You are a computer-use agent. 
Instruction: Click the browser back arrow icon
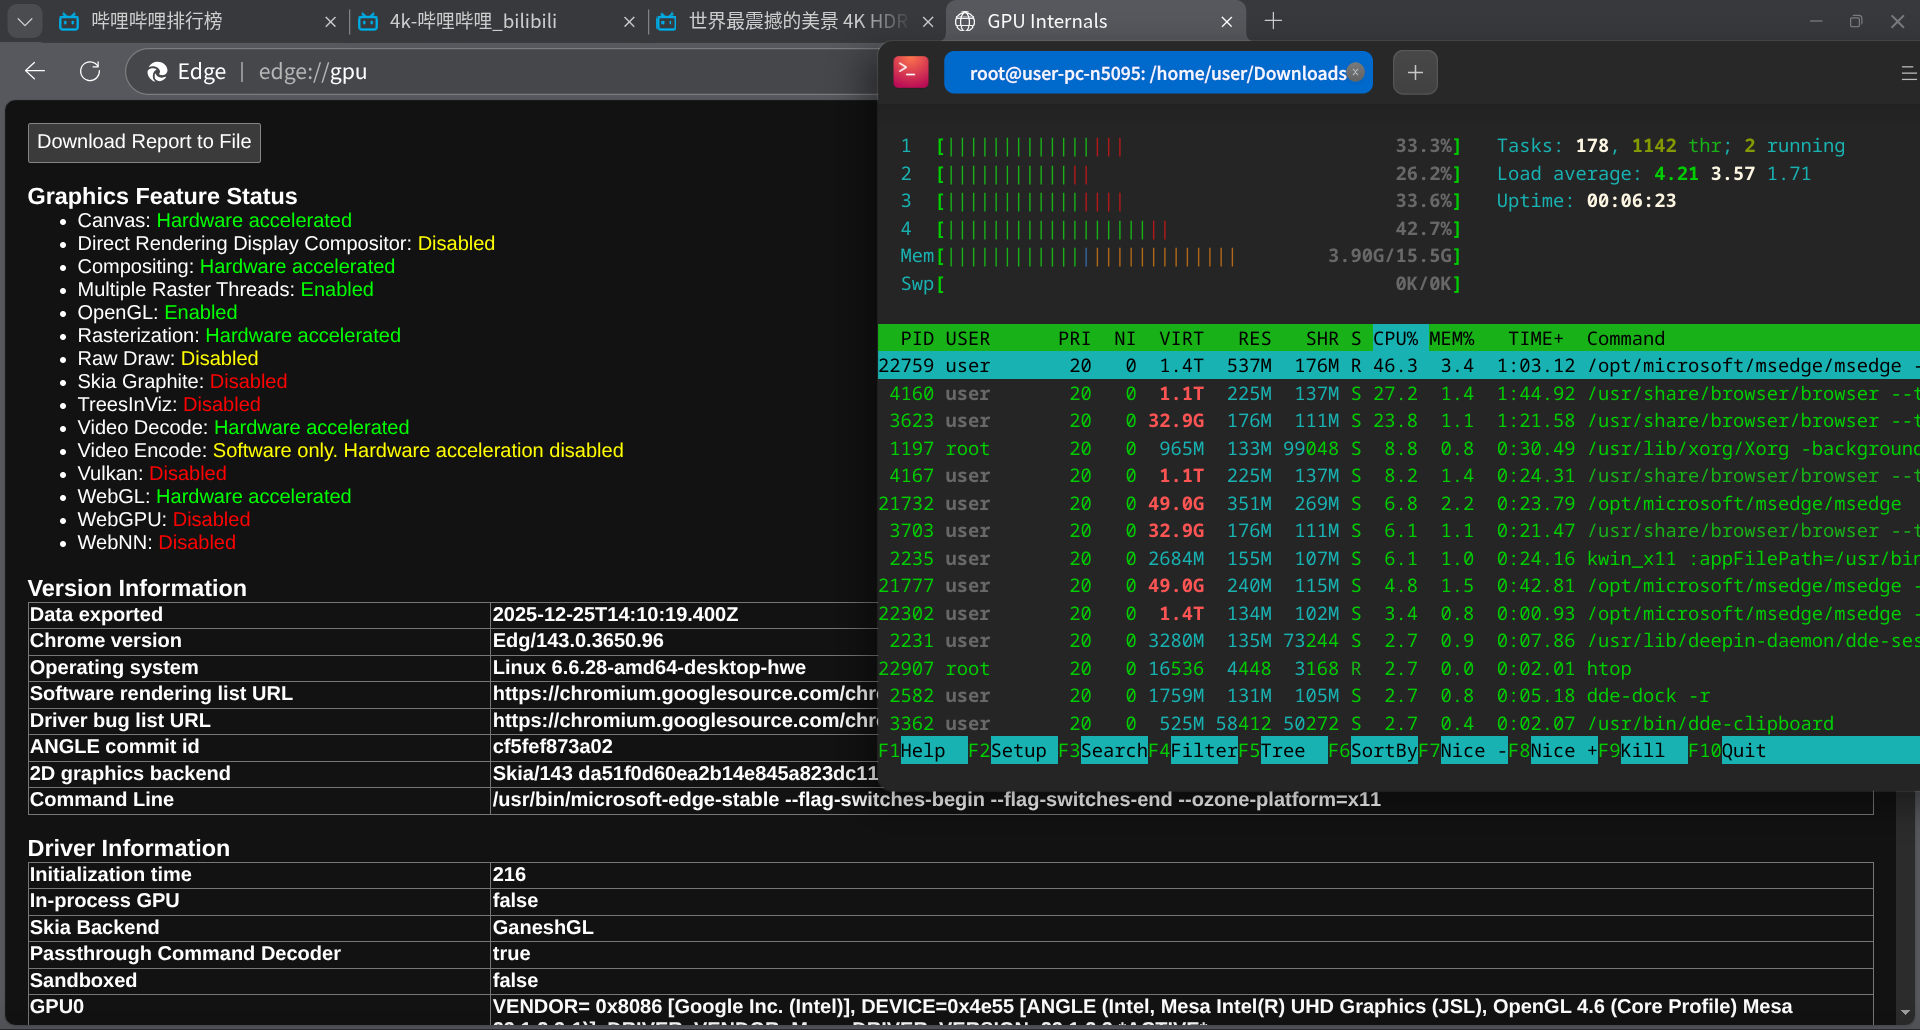pyautogui.click(x=35, y=71)
